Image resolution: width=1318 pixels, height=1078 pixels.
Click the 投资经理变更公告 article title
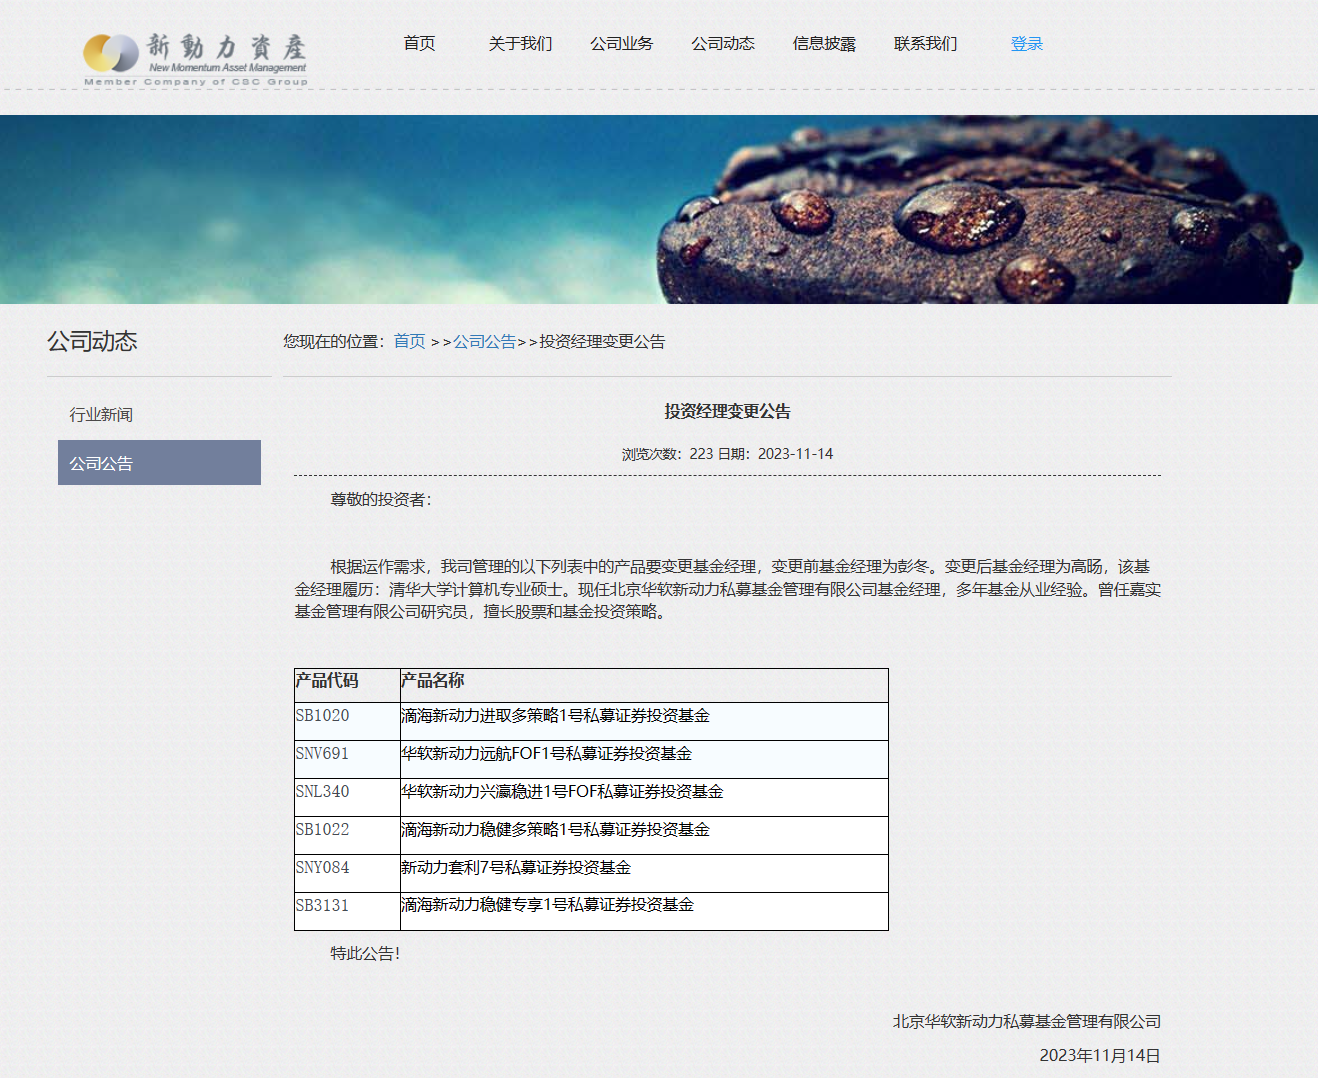click(x=727, y=412)
